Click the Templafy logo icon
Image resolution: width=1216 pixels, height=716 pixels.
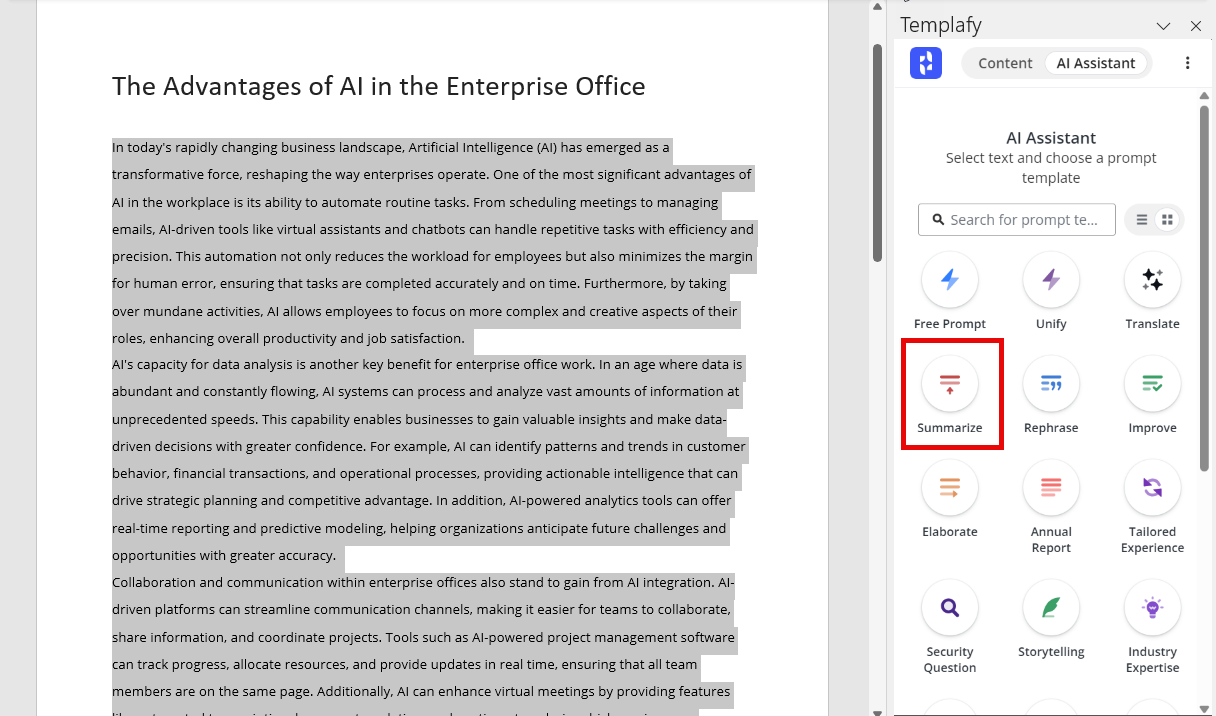point(926,63)
